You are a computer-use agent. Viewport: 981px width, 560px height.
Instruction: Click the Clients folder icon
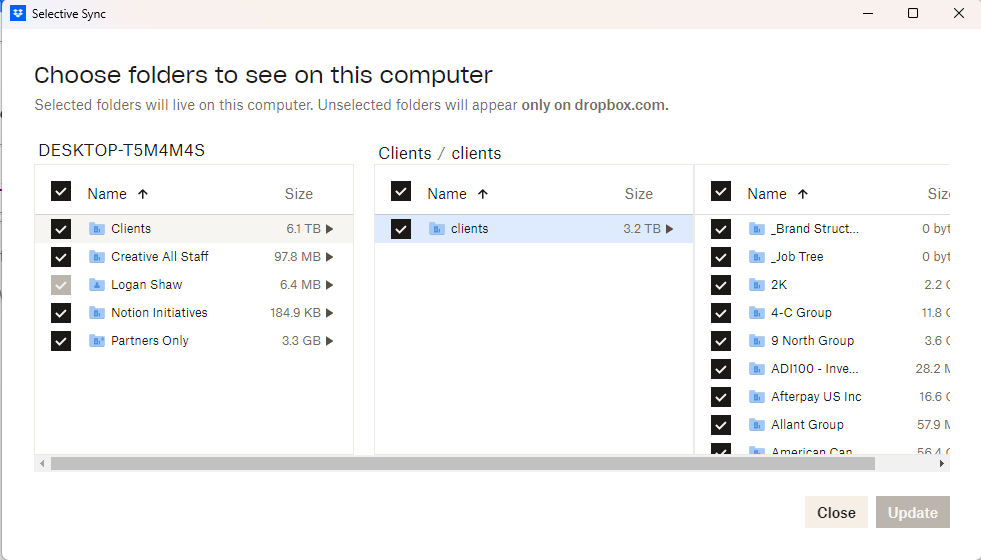[x=97, y=229]
